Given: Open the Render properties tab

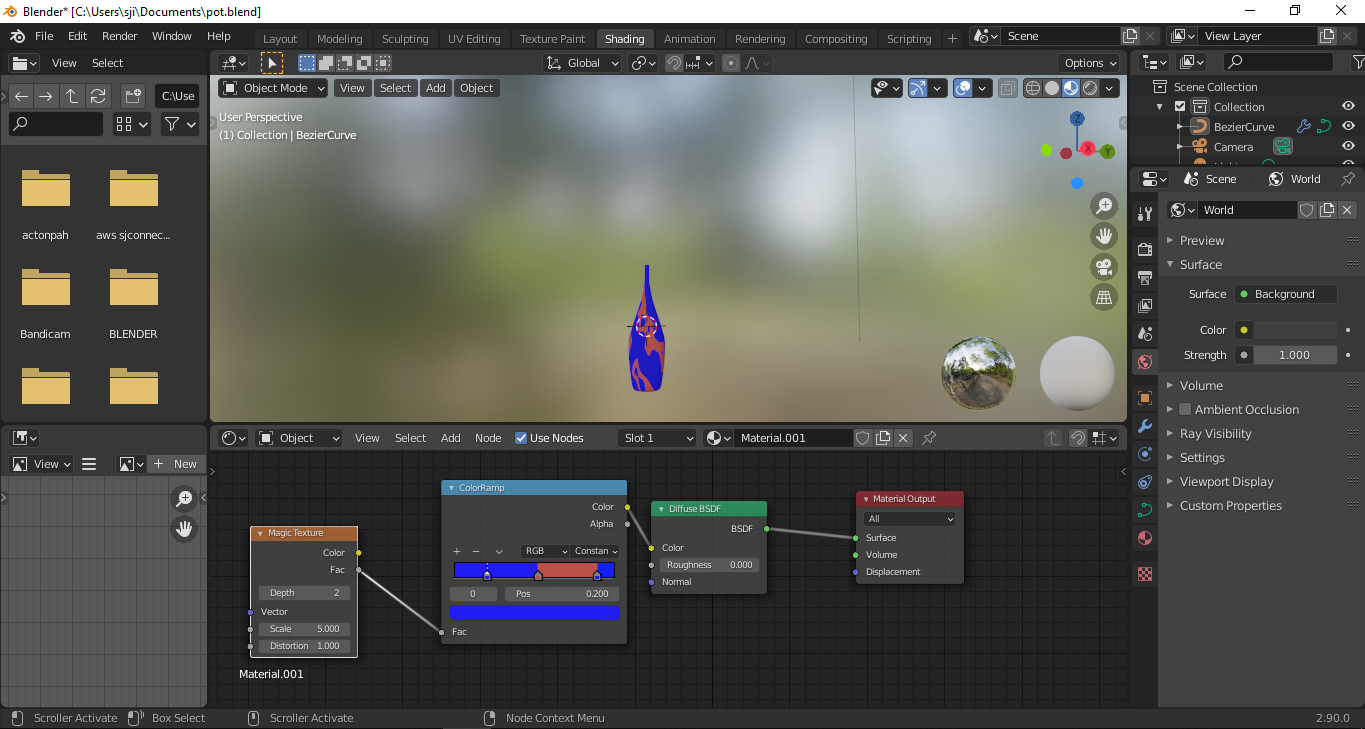Looking at the screenshot, I should [x=1145, y=248].
